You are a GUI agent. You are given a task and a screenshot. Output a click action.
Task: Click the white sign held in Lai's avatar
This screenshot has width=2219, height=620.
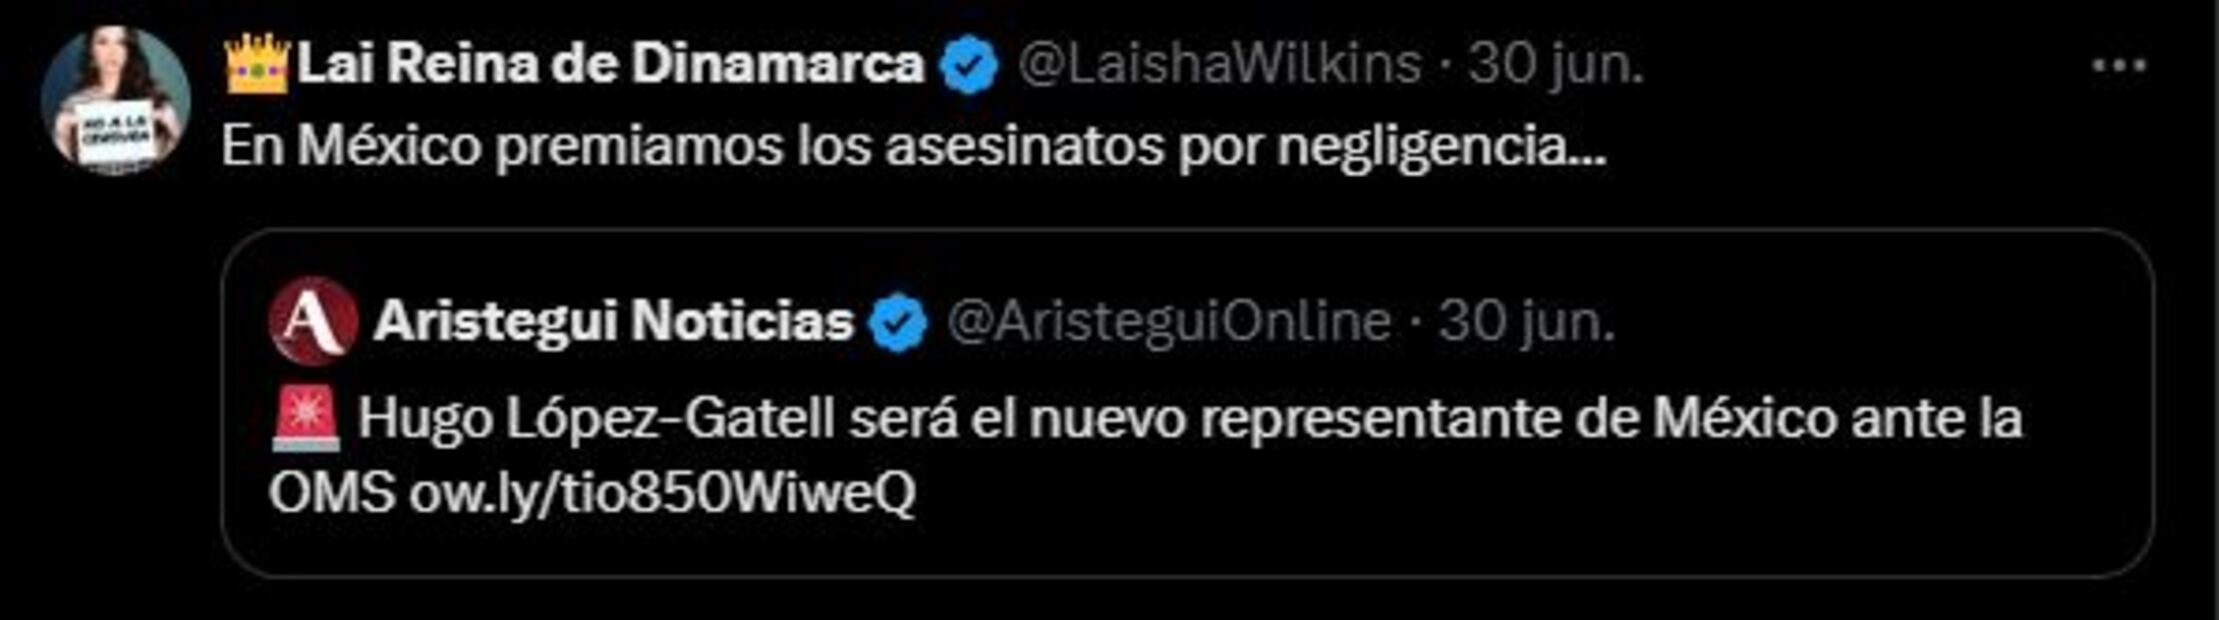(x=114, y=131)
